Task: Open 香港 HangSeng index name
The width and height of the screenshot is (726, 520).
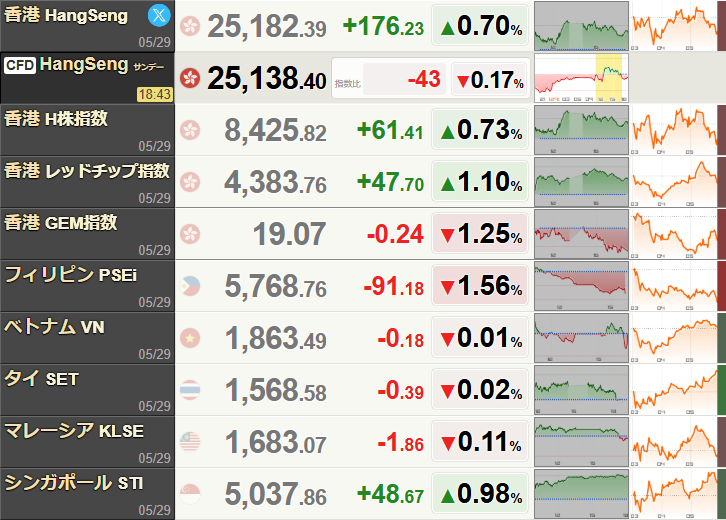Action: 66,15
